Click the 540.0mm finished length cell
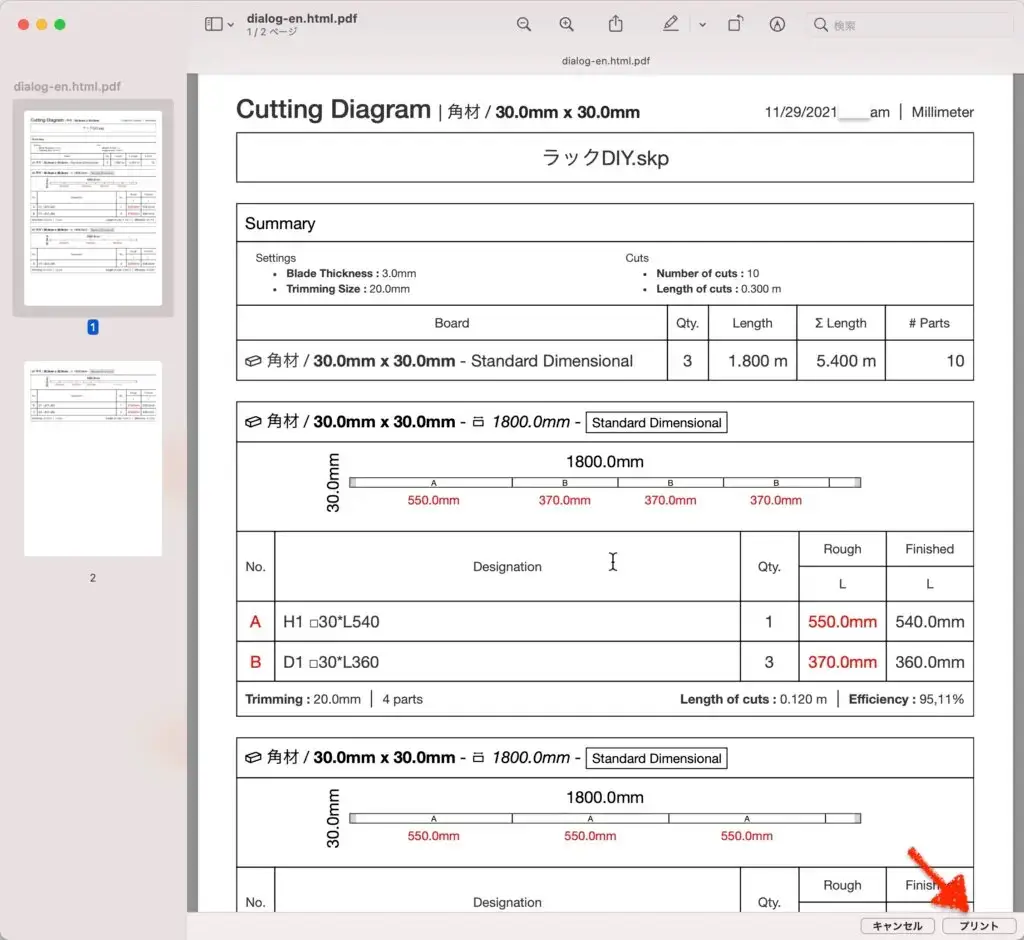Image resolution: width=1024 pixels, height=940 pixels. point(929,621)
